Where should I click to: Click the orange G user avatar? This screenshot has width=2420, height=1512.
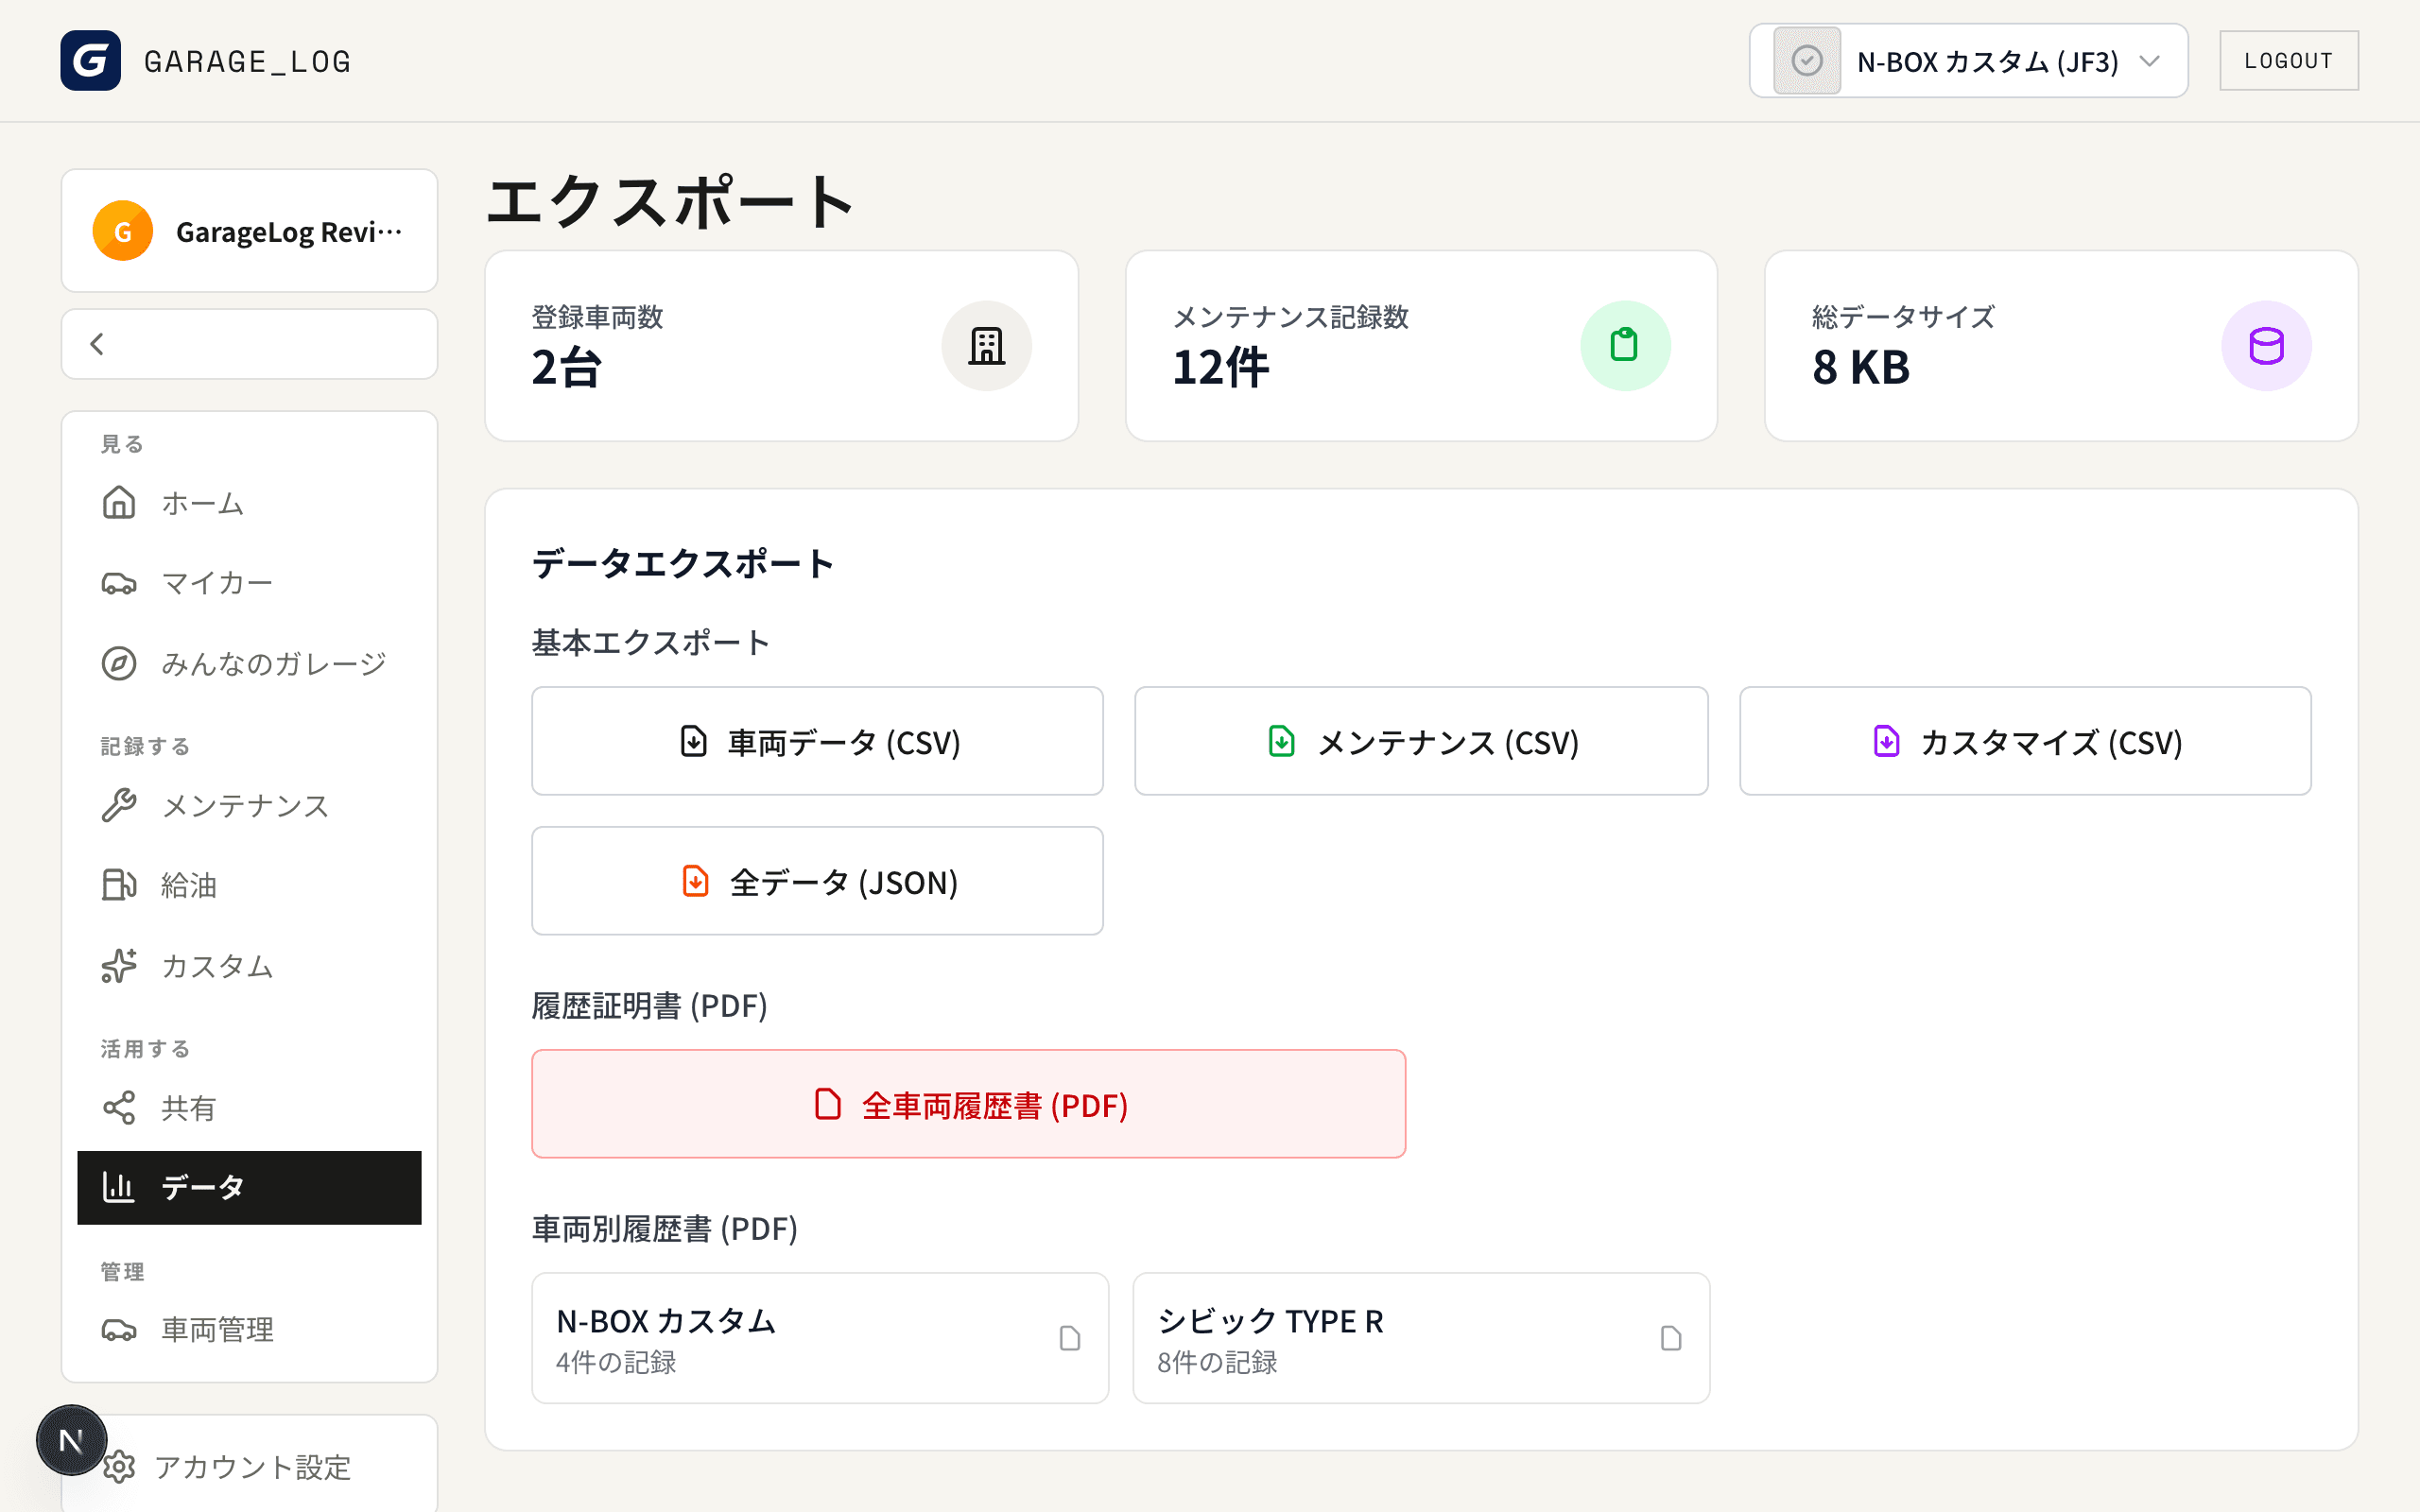[x=123, y=231]
